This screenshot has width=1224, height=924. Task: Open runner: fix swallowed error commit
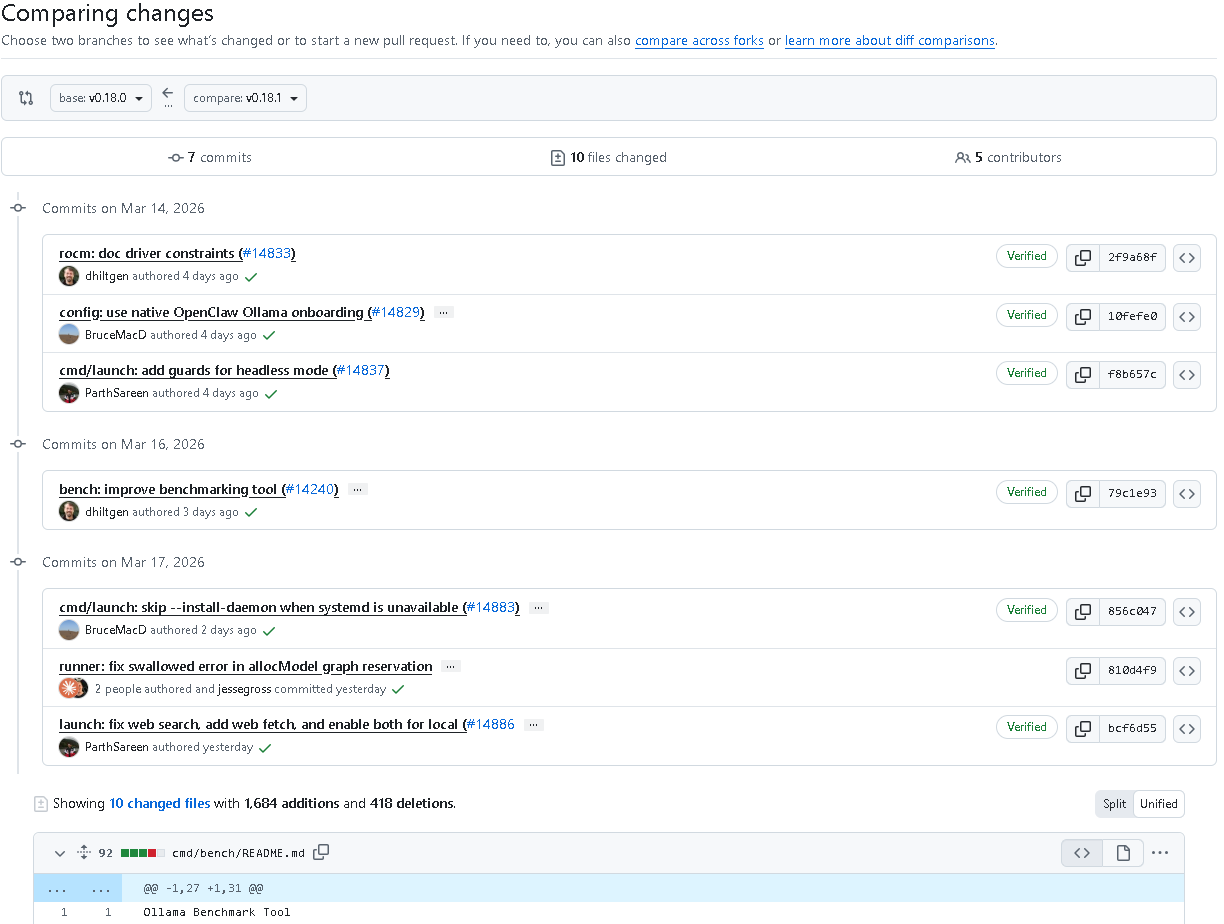tap(246, 667)
